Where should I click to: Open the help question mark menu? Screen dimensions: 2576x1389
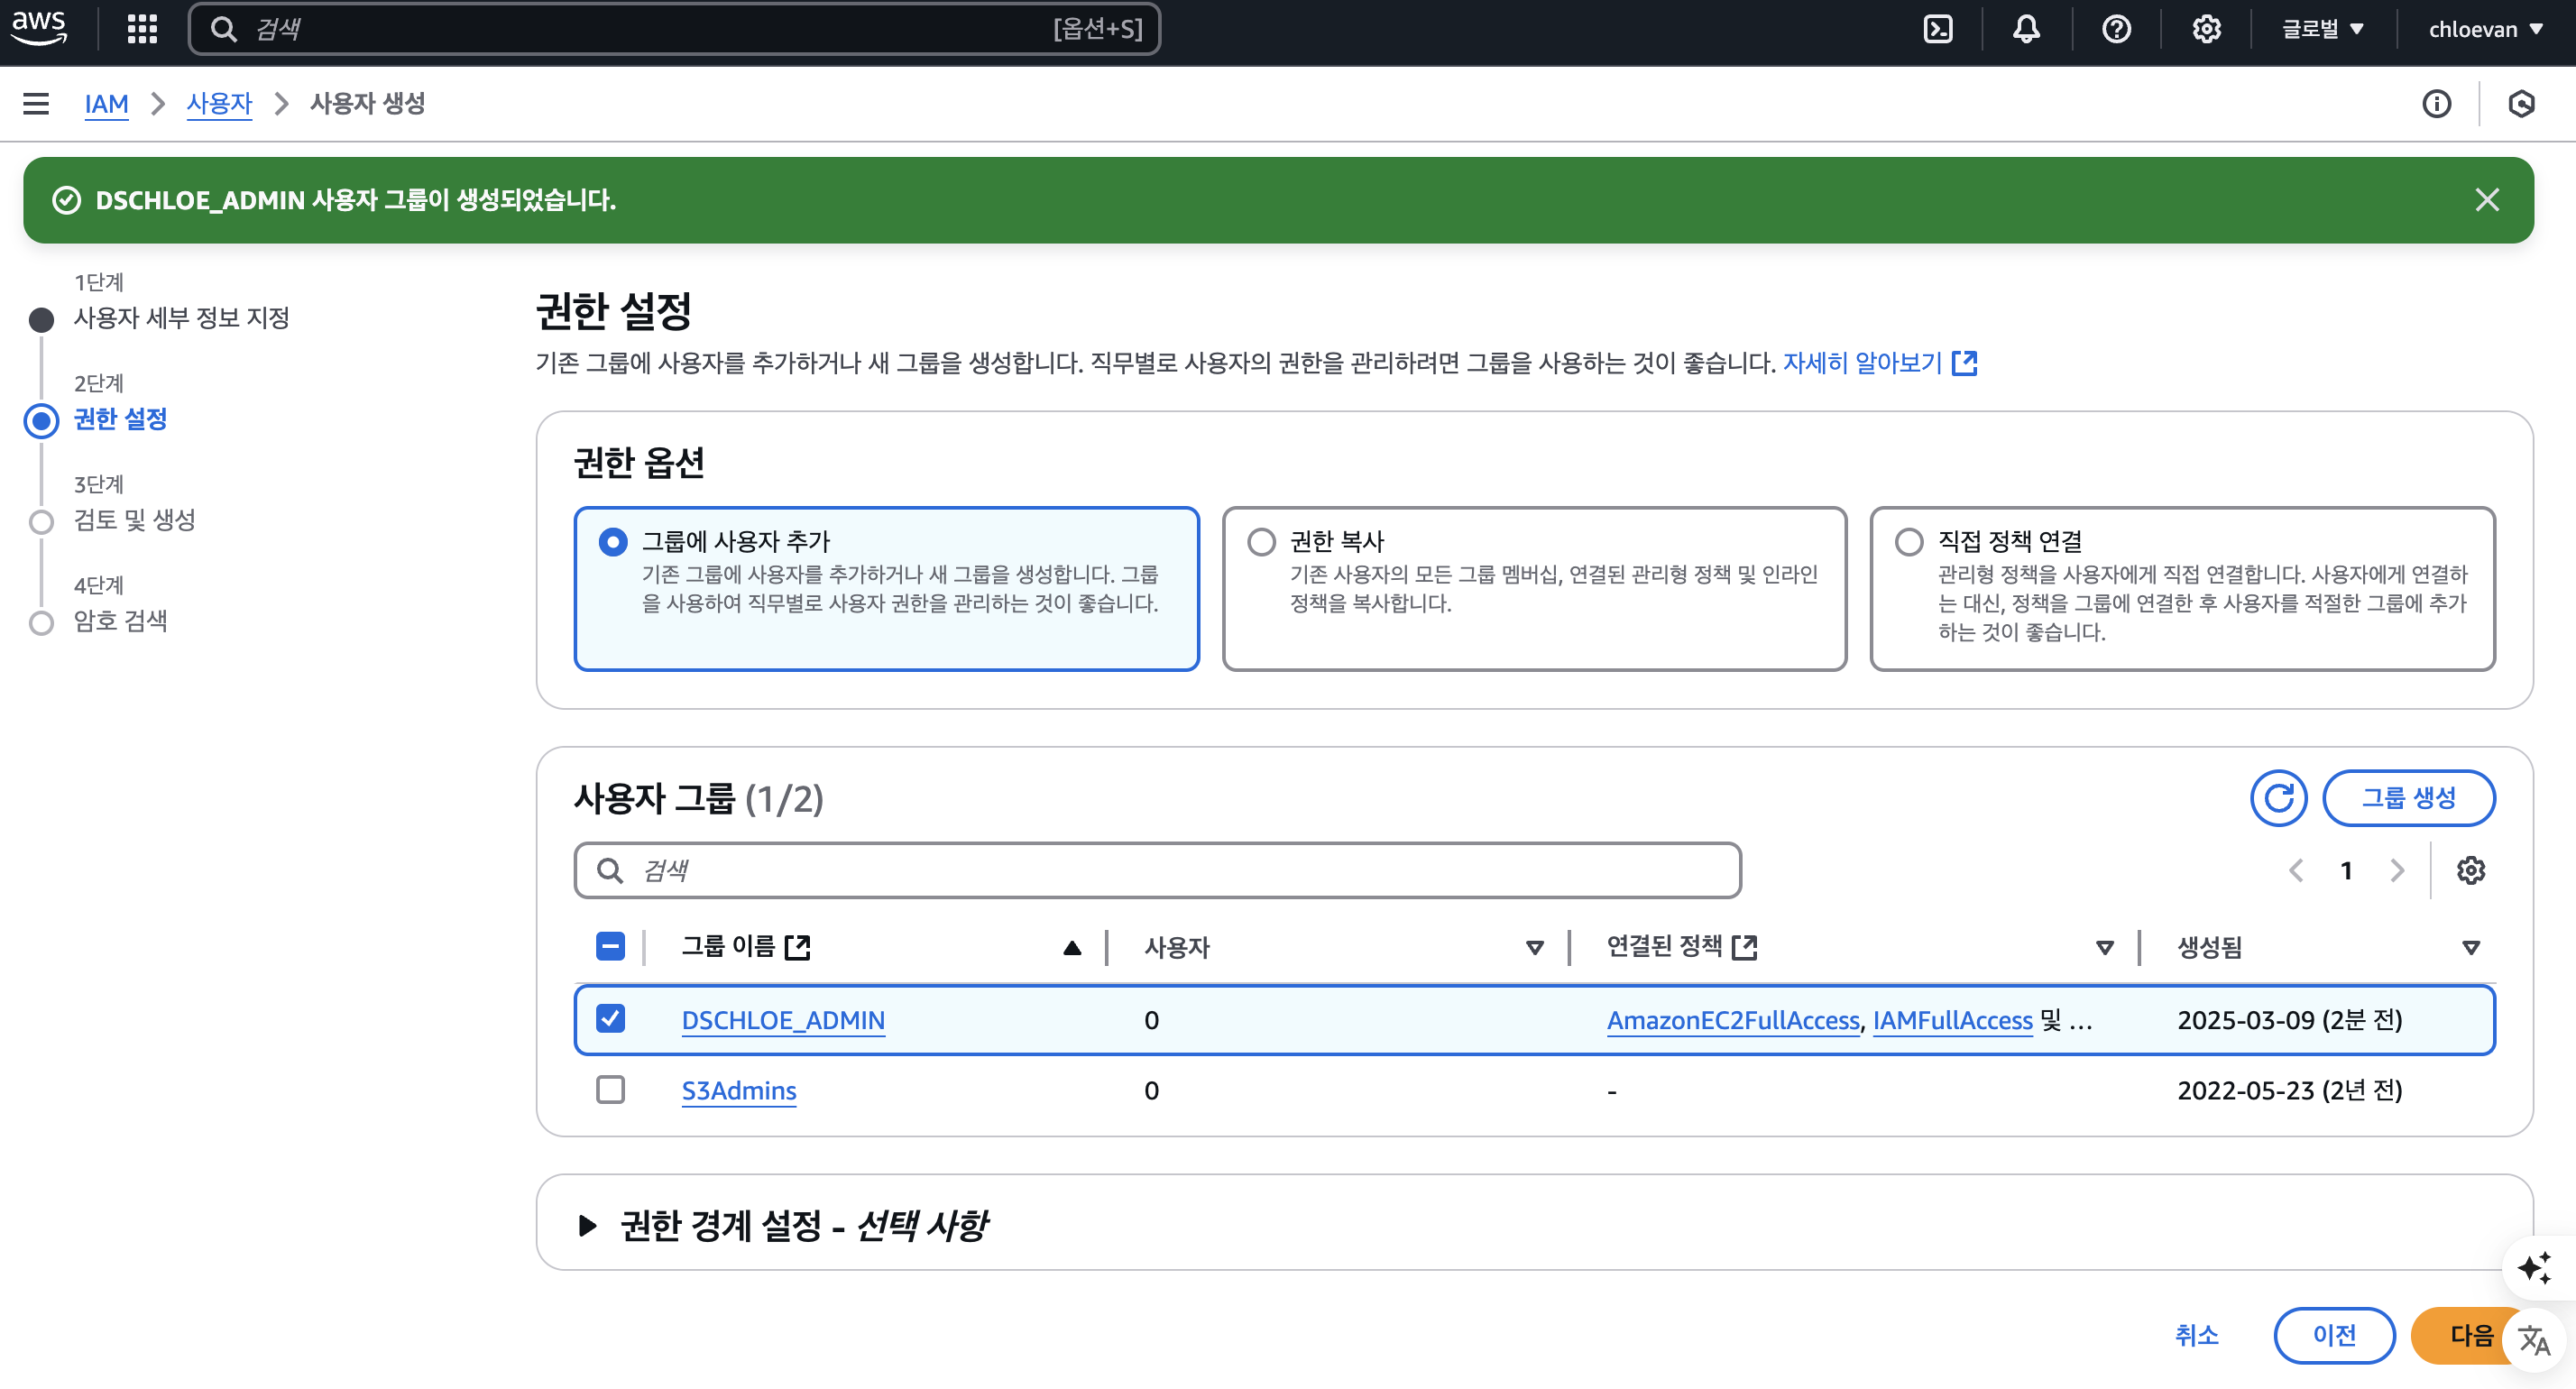pos(2116,29)
